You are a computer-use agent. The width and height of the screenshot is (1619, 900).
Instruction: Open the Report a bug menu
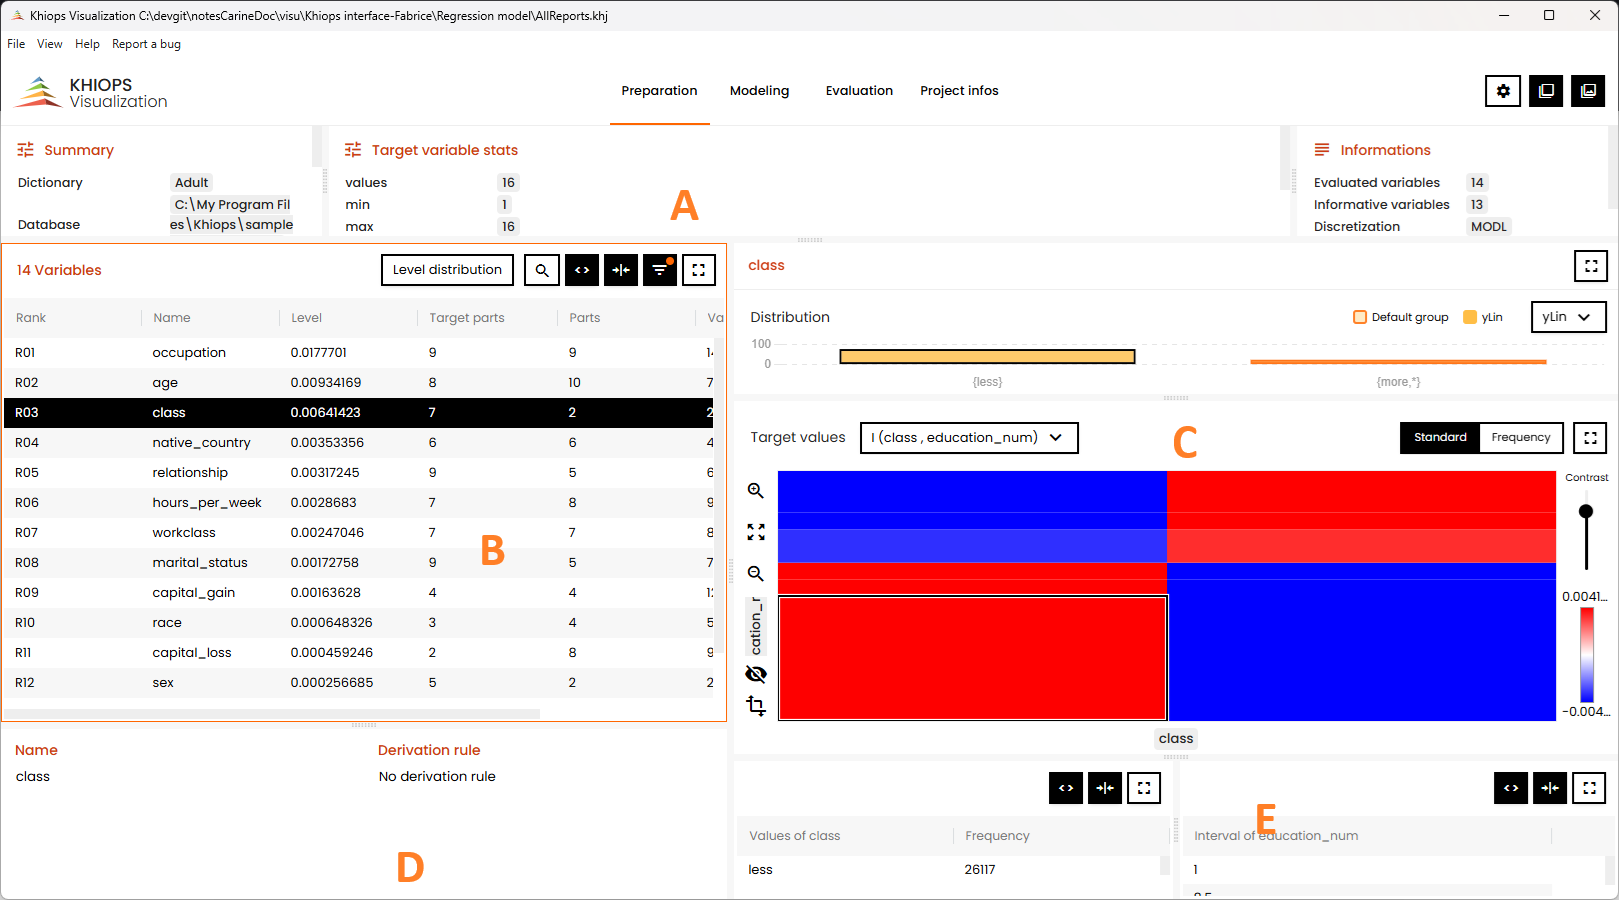[x=146, y=44]
